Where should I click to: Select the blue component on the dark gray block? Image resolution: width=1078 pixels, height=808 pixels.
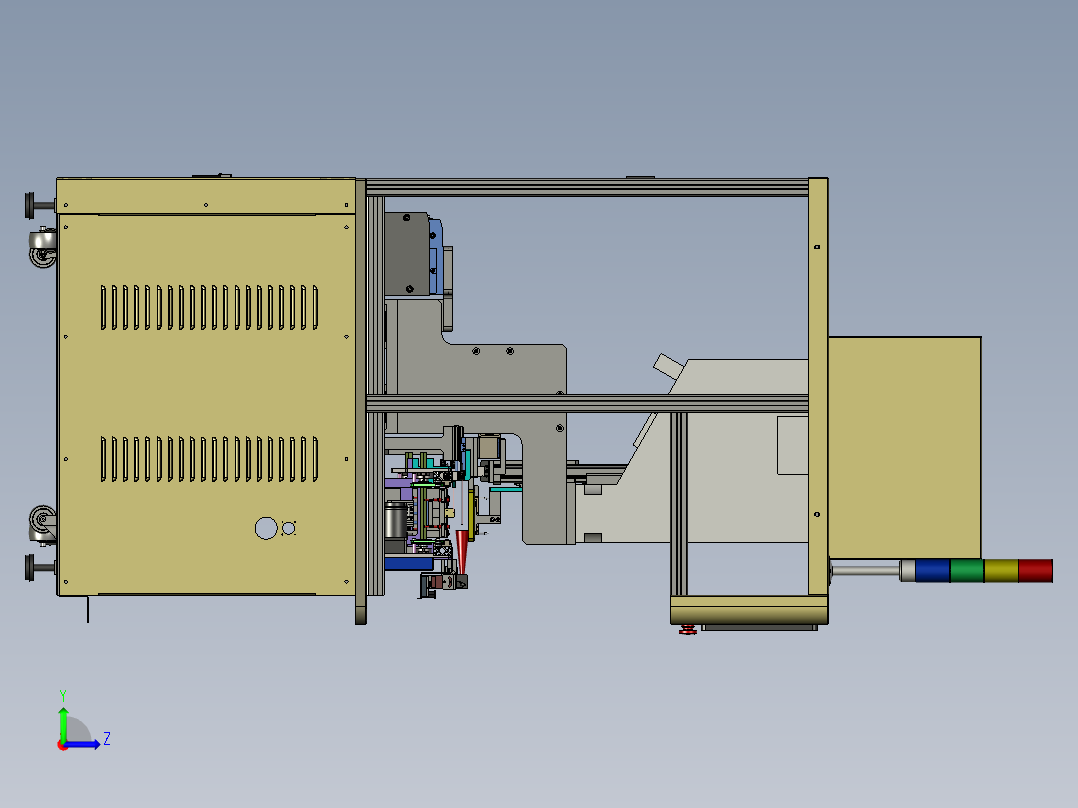435,255
